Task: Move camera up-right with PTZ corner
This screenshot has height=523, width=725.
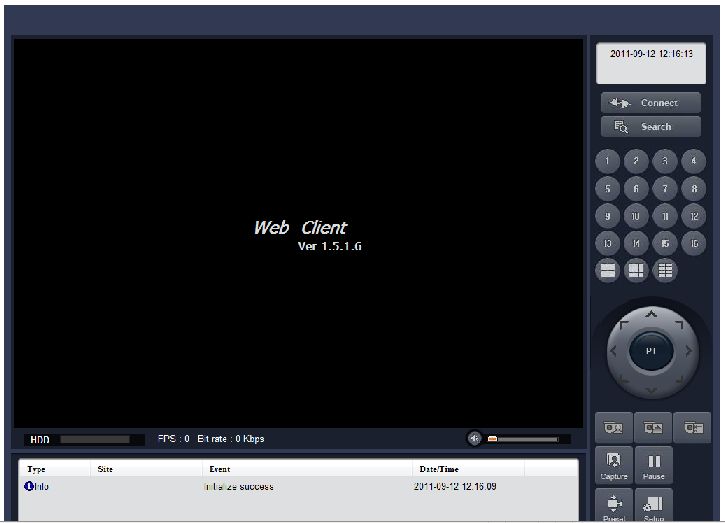Action: 679,325
